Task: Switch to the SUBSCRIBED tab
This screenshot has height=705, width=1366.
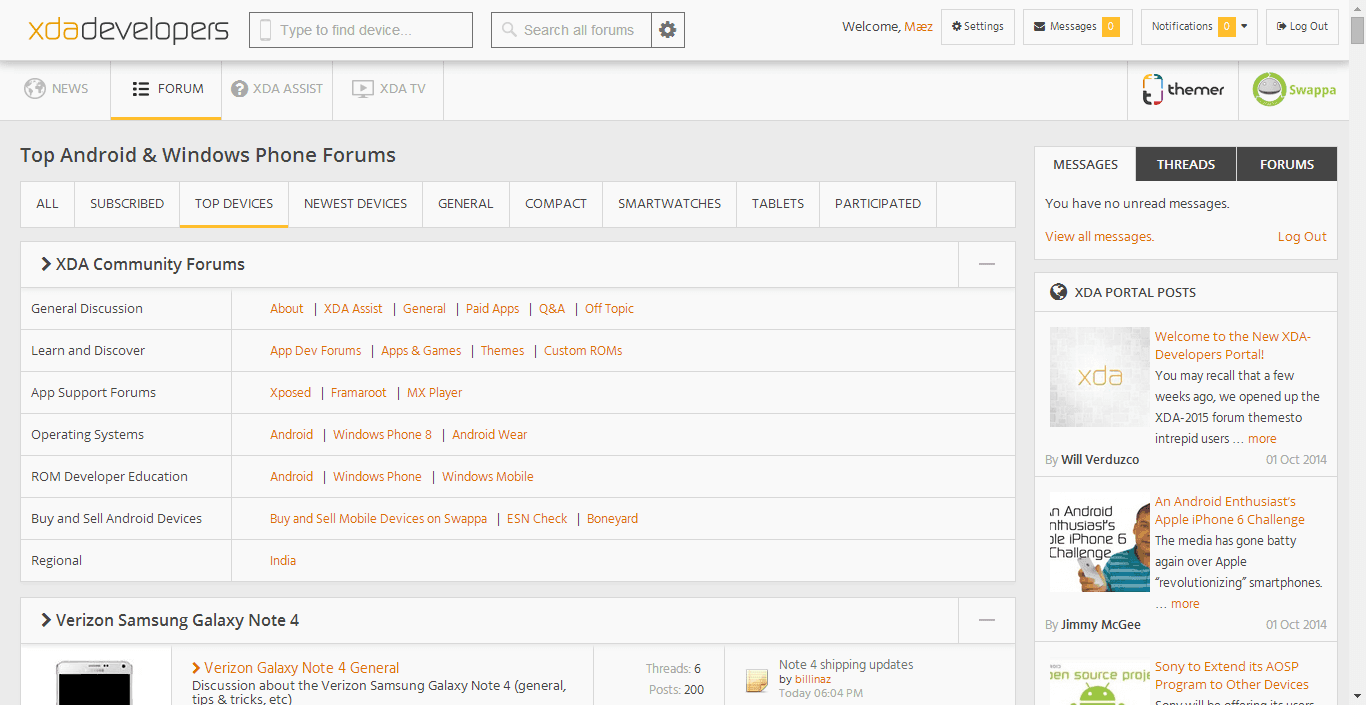Action: coord(127,204)
